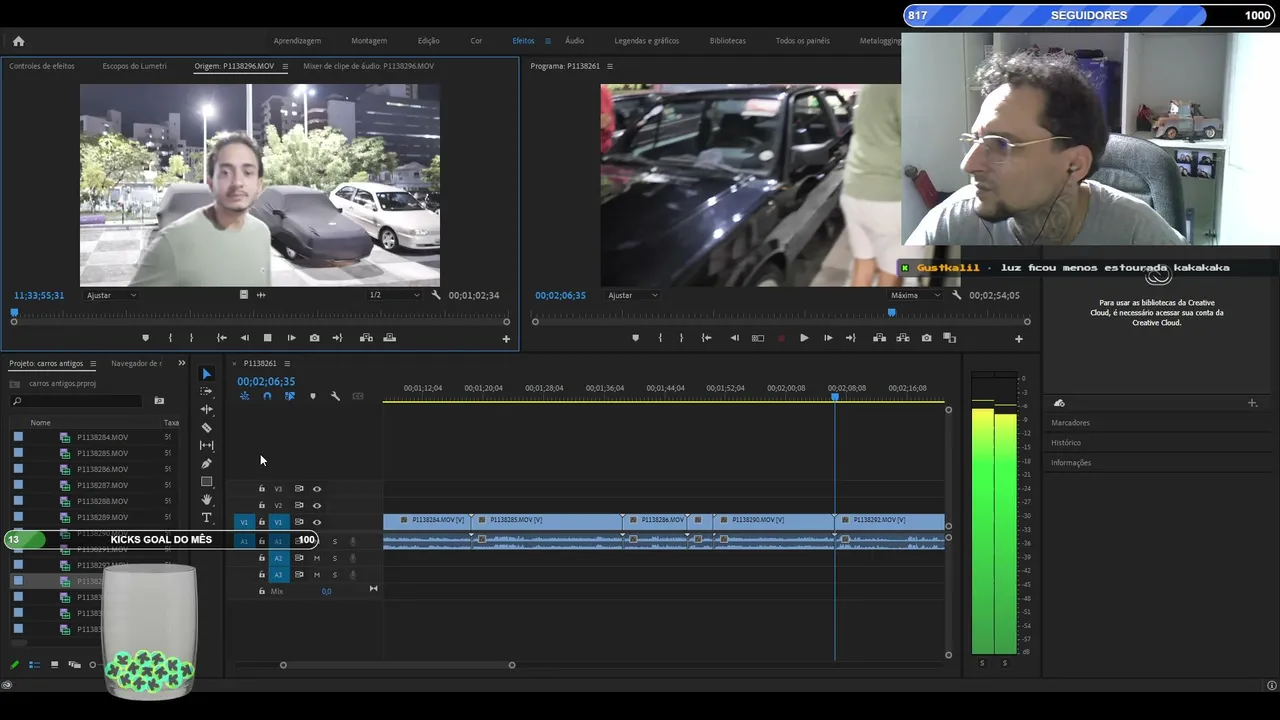Select P1138286.MOV in the project bin
Image resolution: width=1280 pixels, height=720 pixels.
[x=102, y=469]
